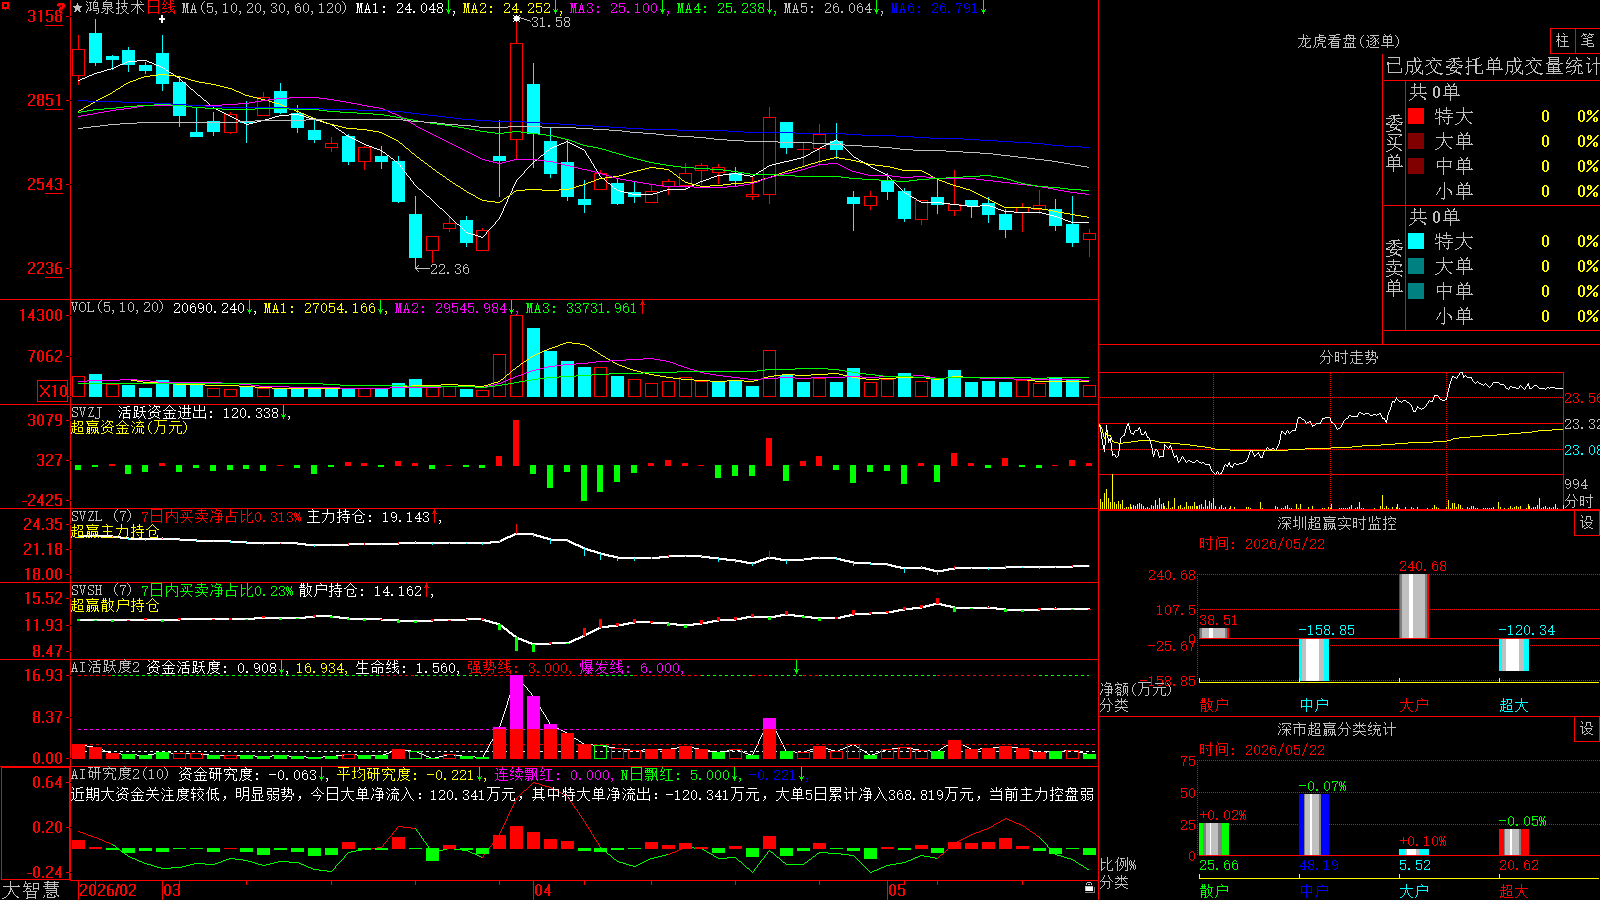Select the 03 month marker on timeline
Viewport: 1600px width, 900px height.
click(172, 890)
